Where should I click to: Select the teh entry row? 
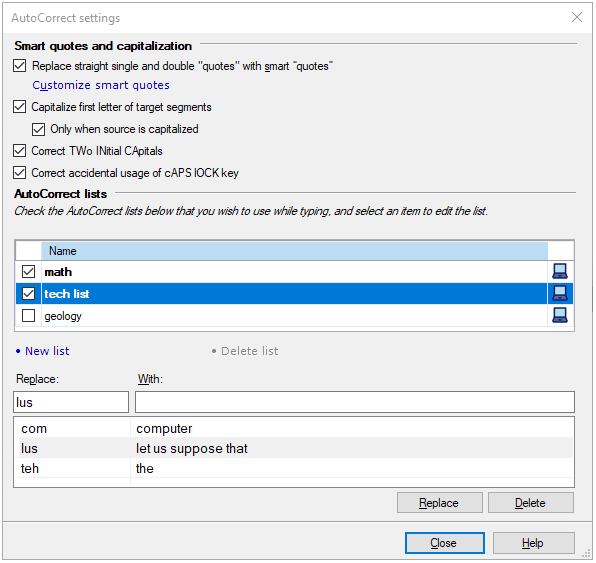pos(294,468)
